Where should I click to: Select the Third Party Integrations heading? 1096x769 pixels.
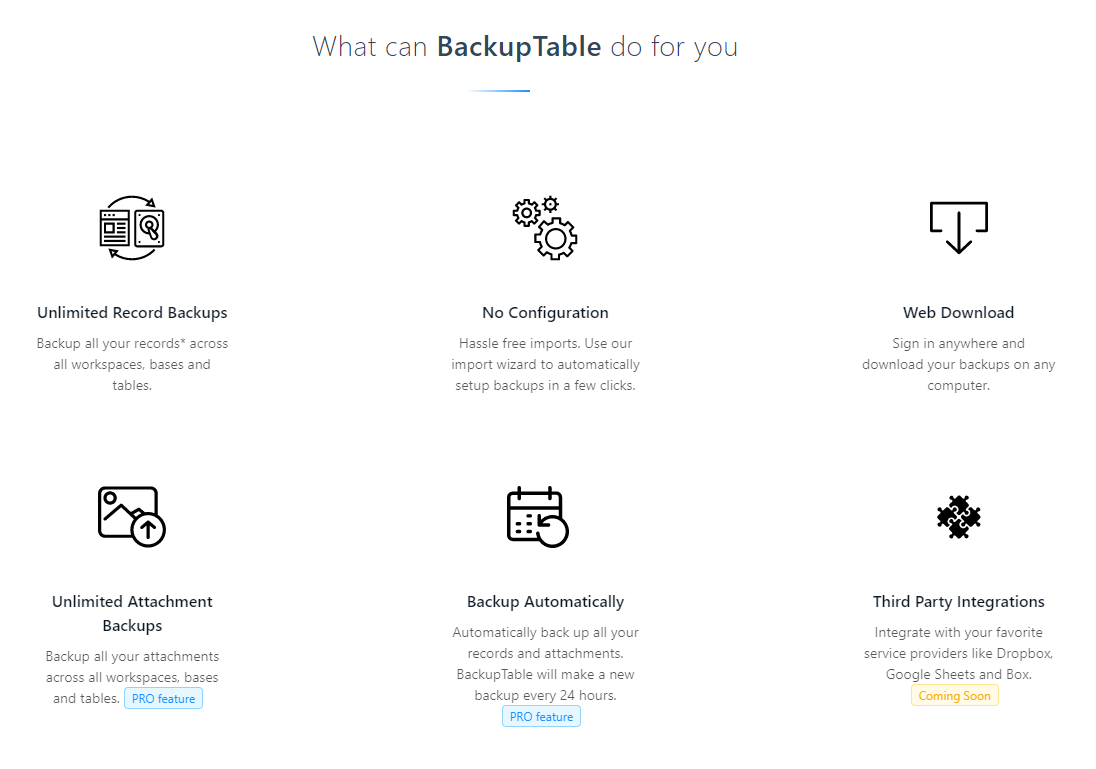pyautogui.click(x=958, y=602)
